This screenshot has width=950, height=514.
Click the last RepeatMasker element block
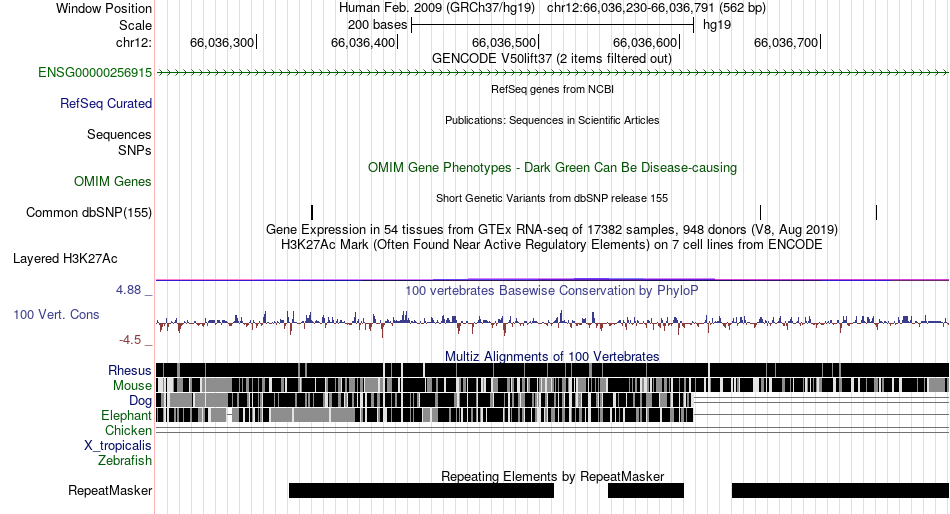pos(840,490)
